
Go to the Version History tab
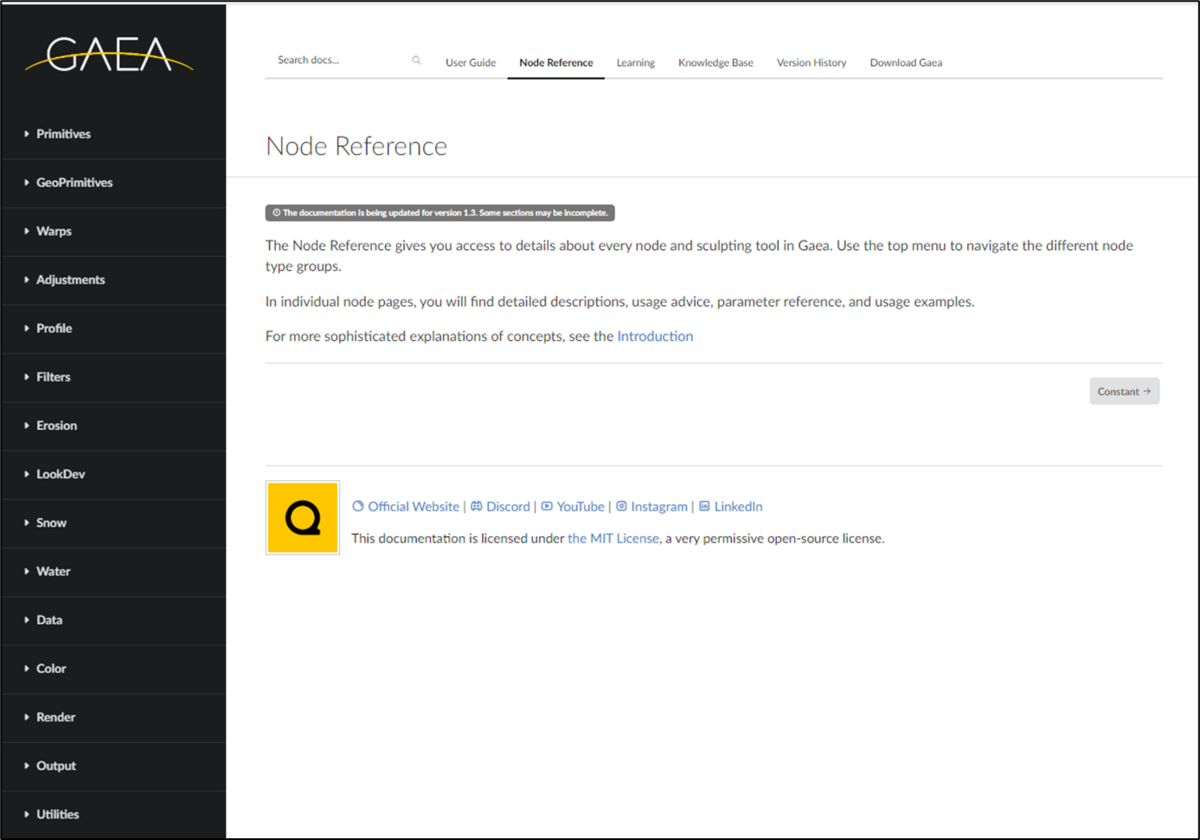[811, 62]
